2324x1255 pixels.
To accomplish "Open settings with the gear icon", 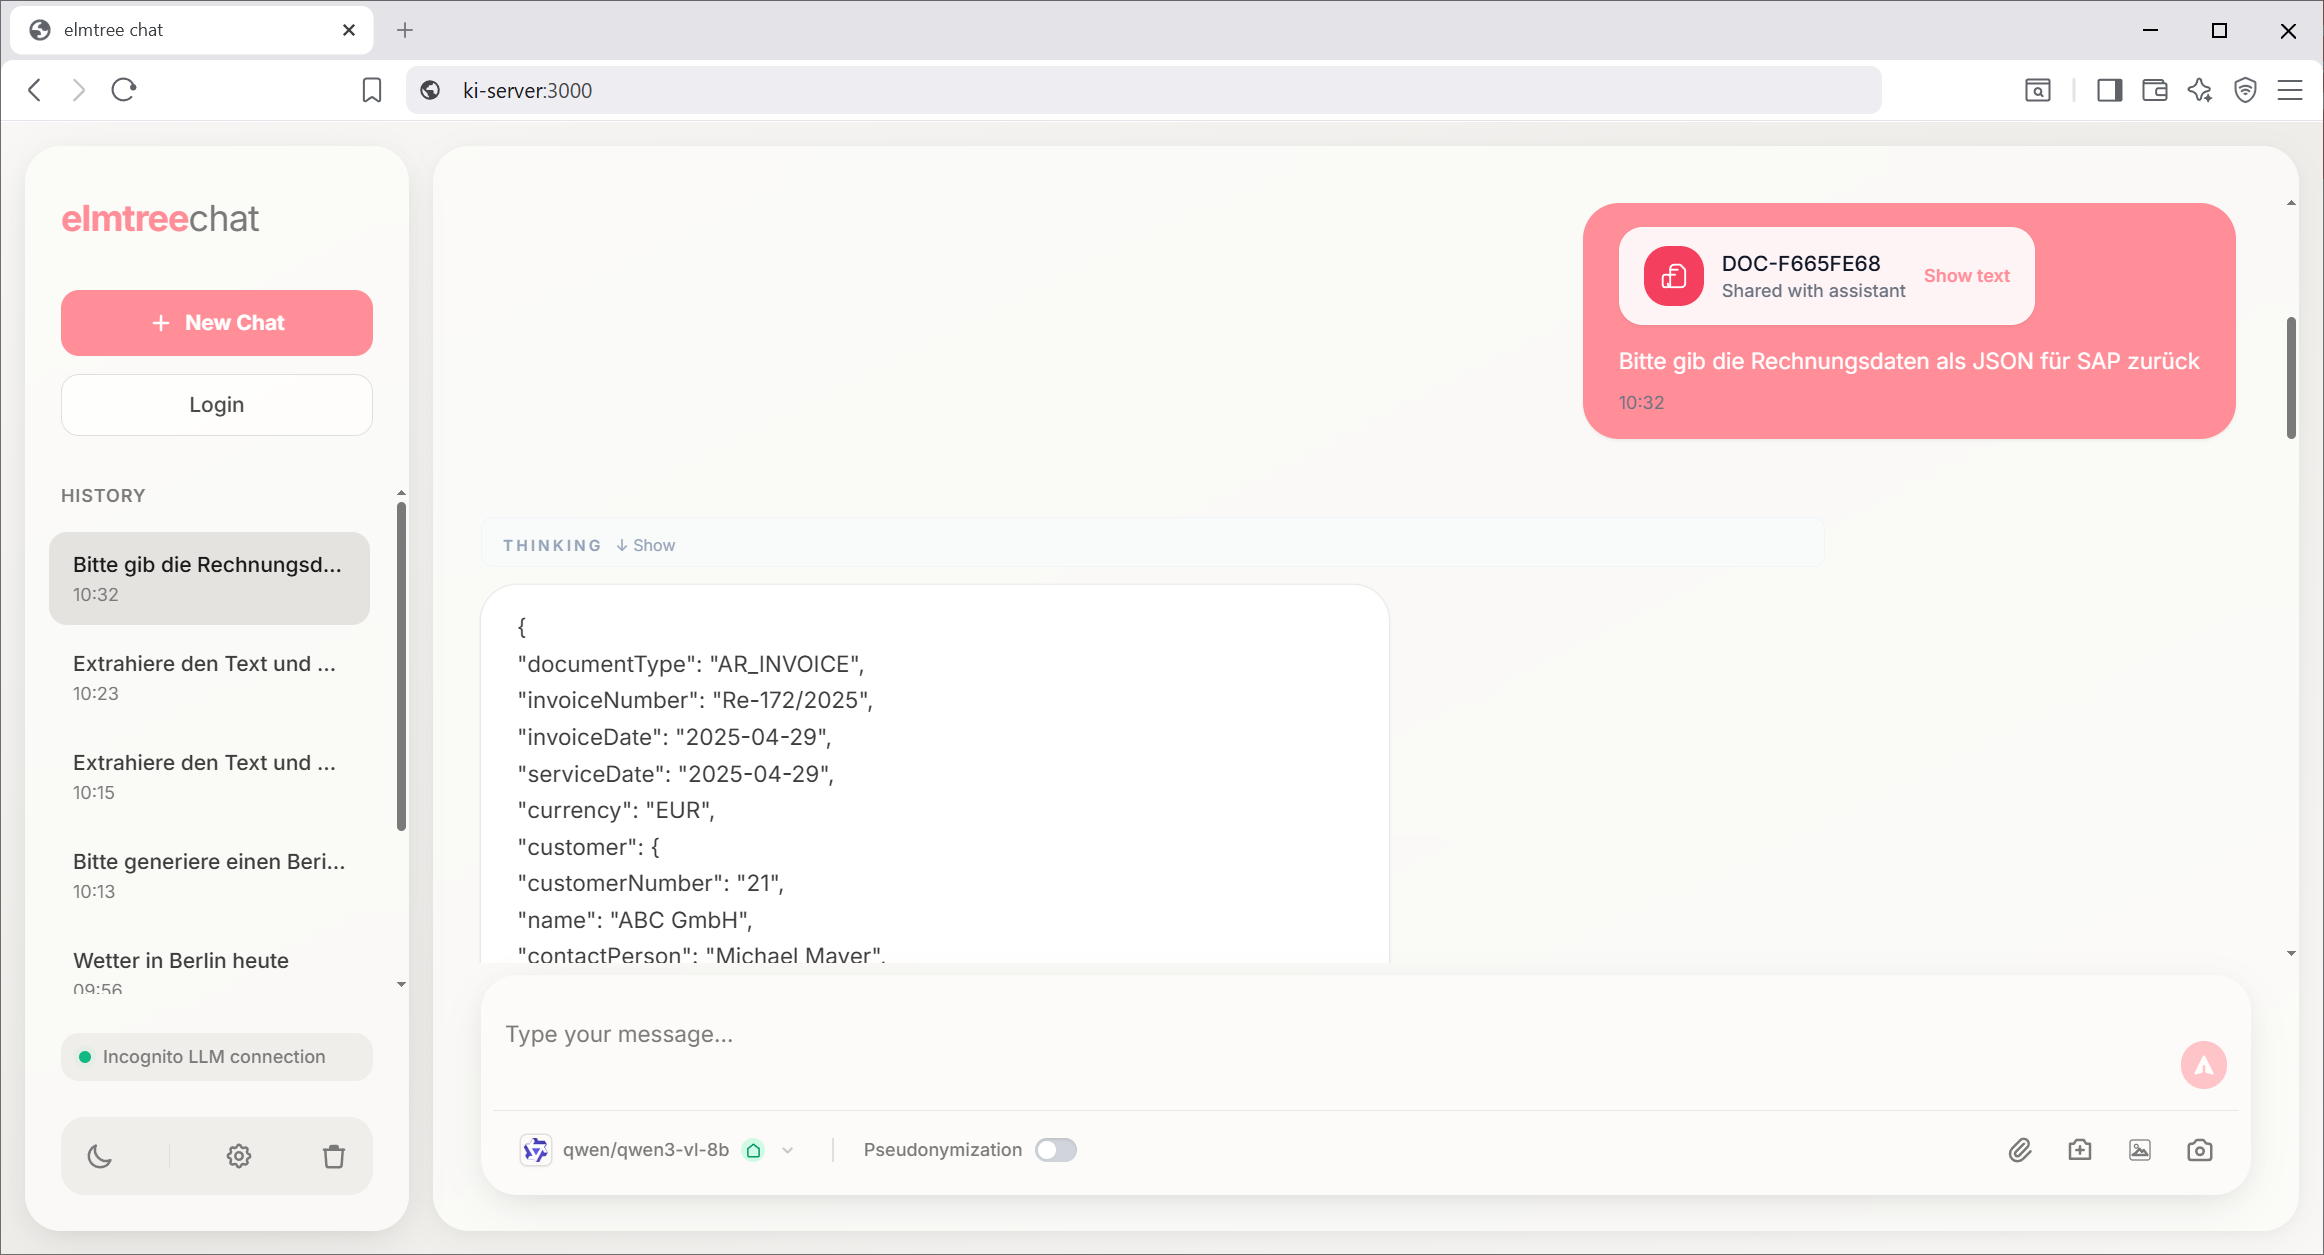I will point(238,1155).
